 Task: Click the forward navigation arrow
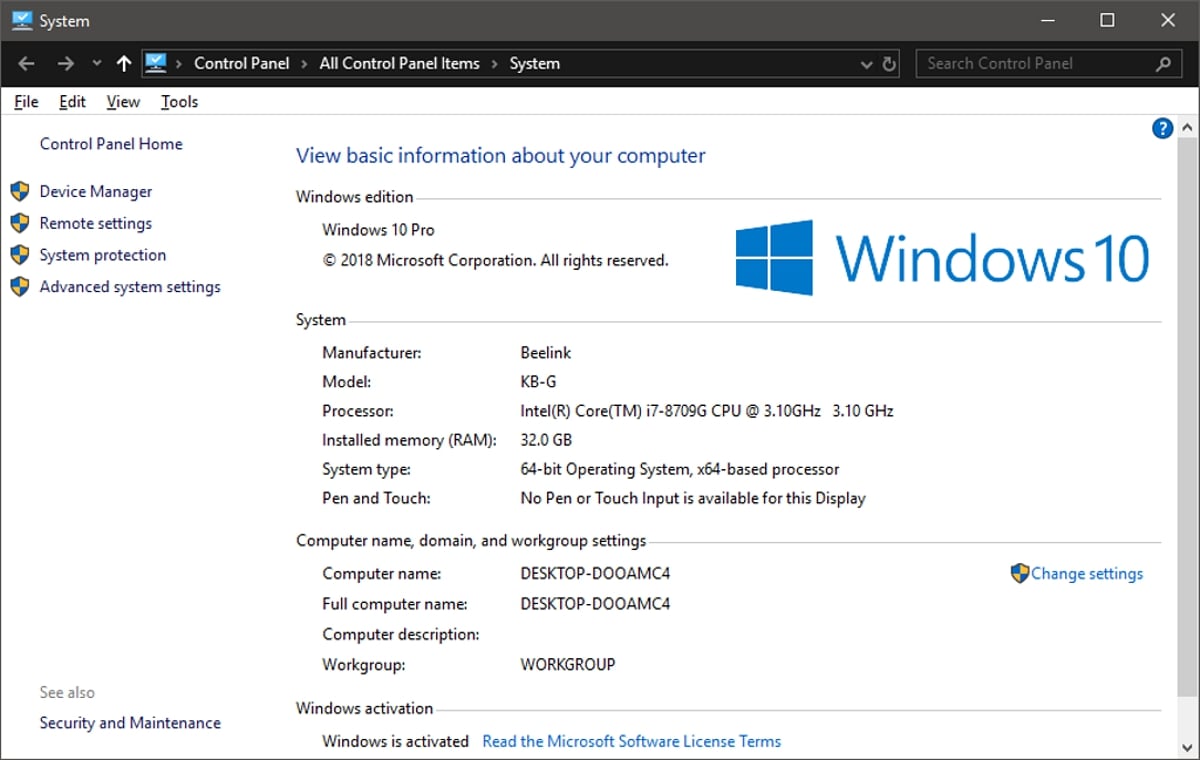click(x=65, y=63)
